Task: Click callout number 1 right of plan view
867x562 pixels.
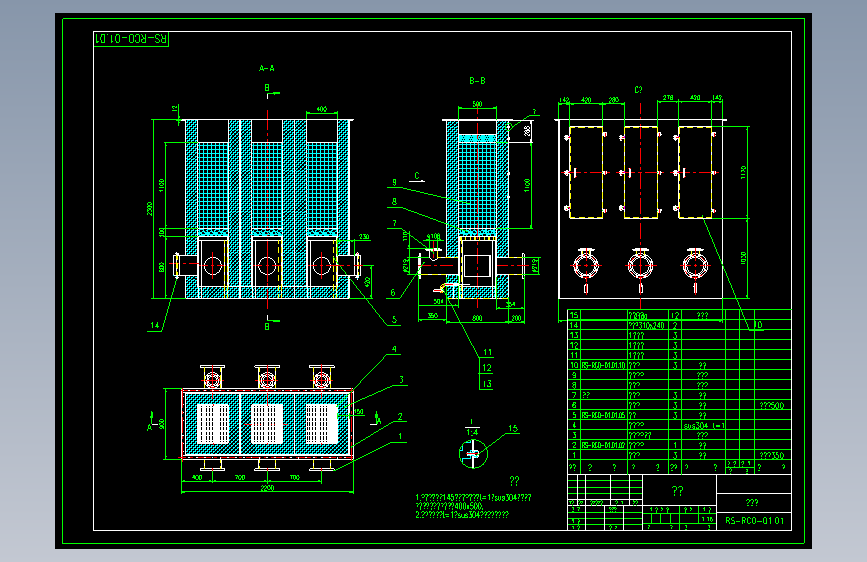Action: (400, 436)
